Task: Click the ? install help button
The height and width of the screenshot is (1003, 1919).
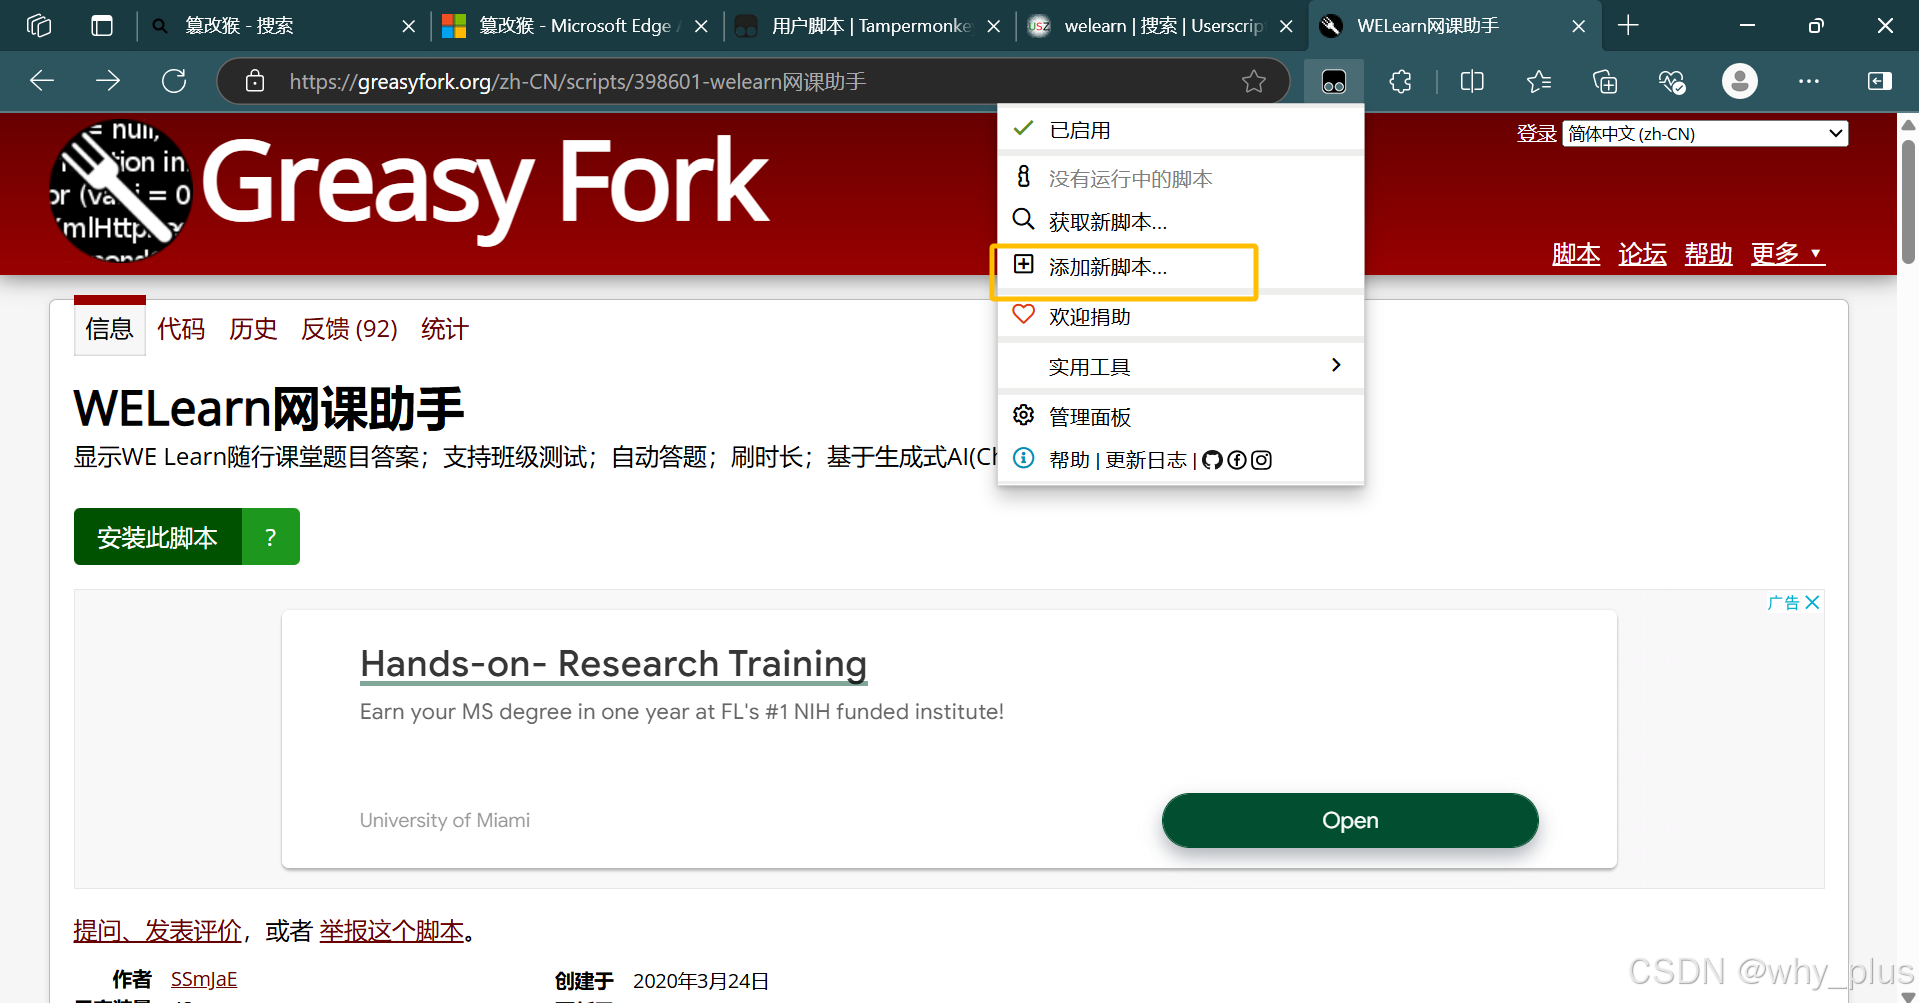Action: point(270,537)
